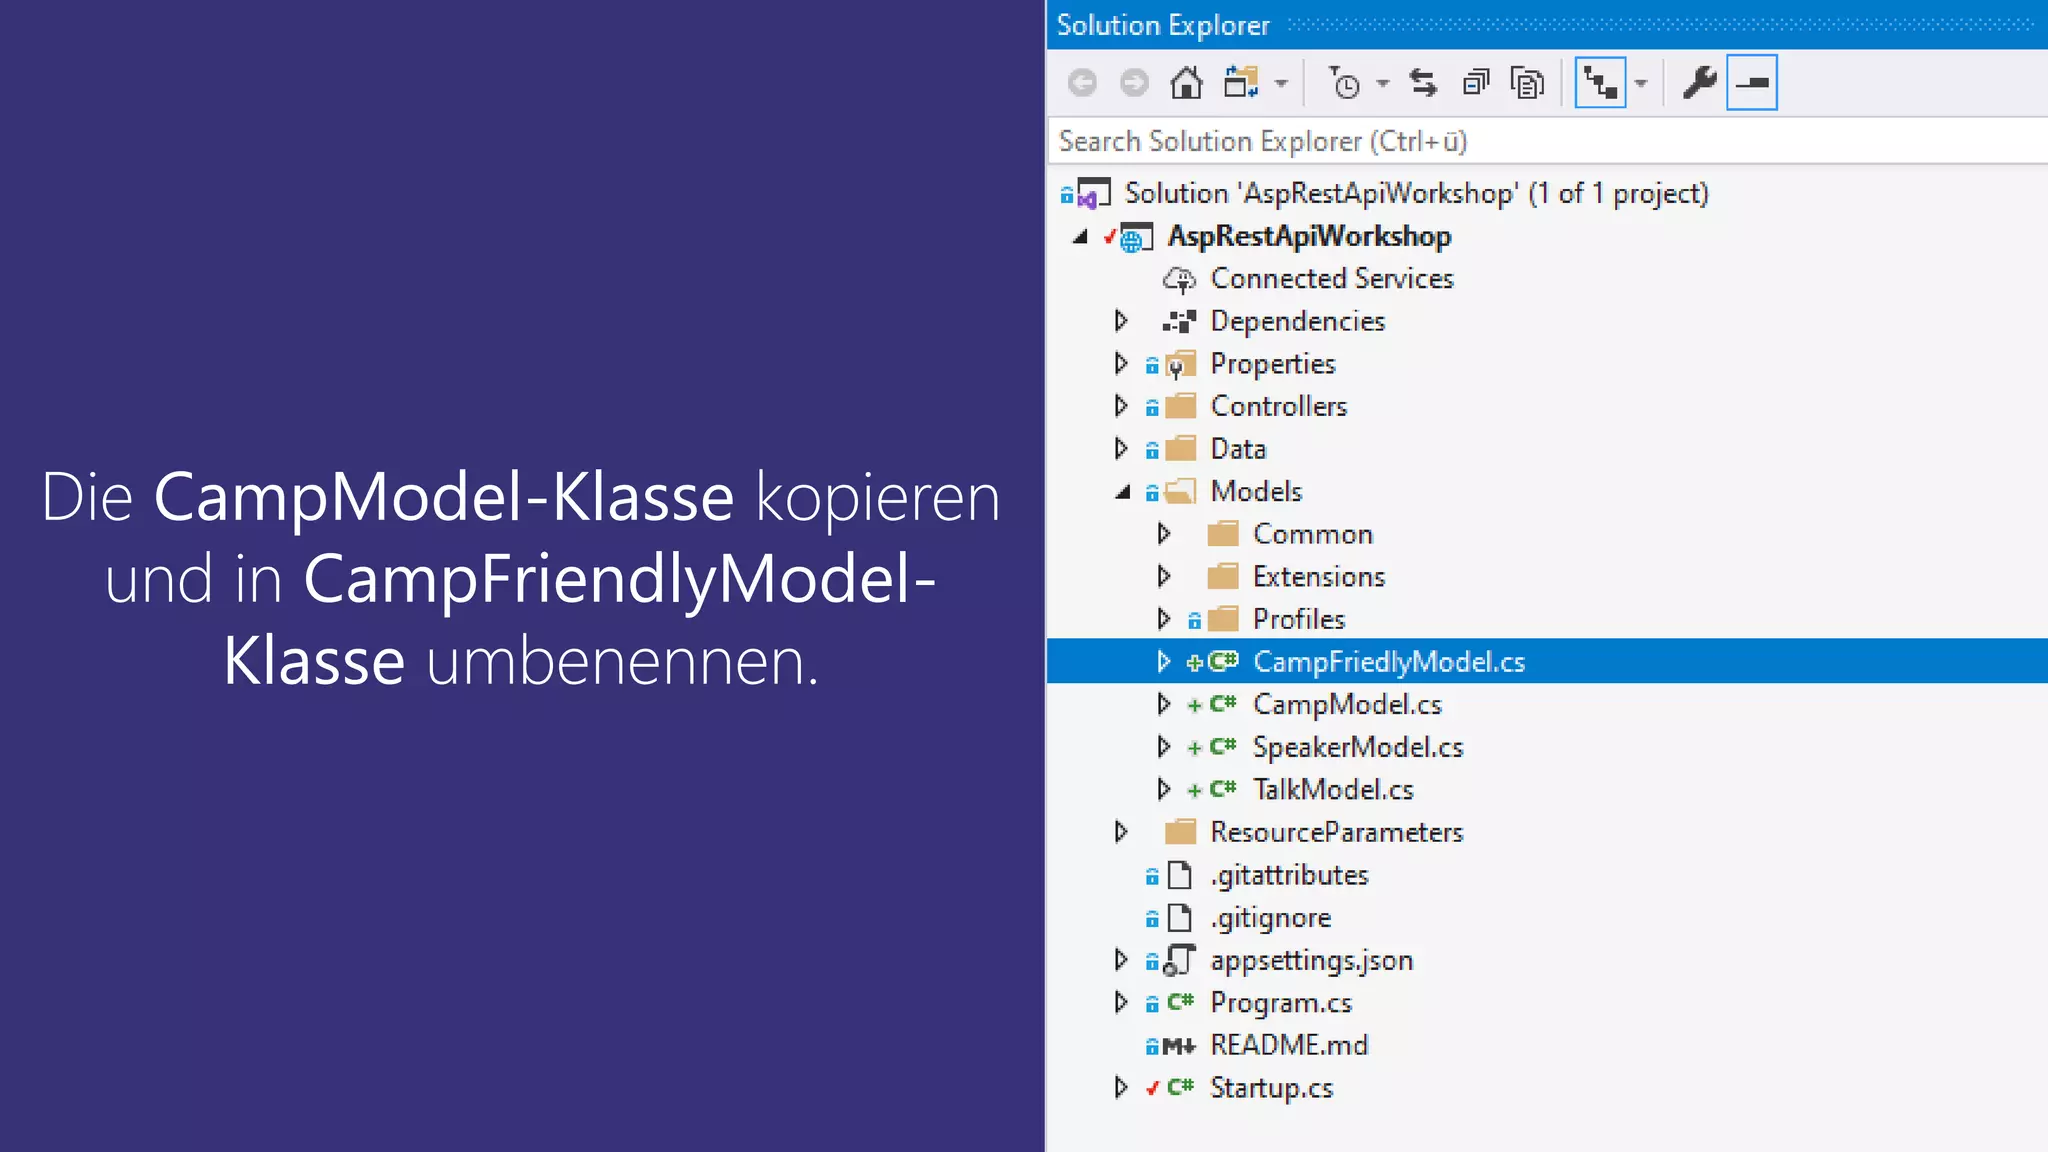Expand the SpeakerModel.cs file node
This screenshot has height=1152, width=2048.
(x=1164, y=747)
